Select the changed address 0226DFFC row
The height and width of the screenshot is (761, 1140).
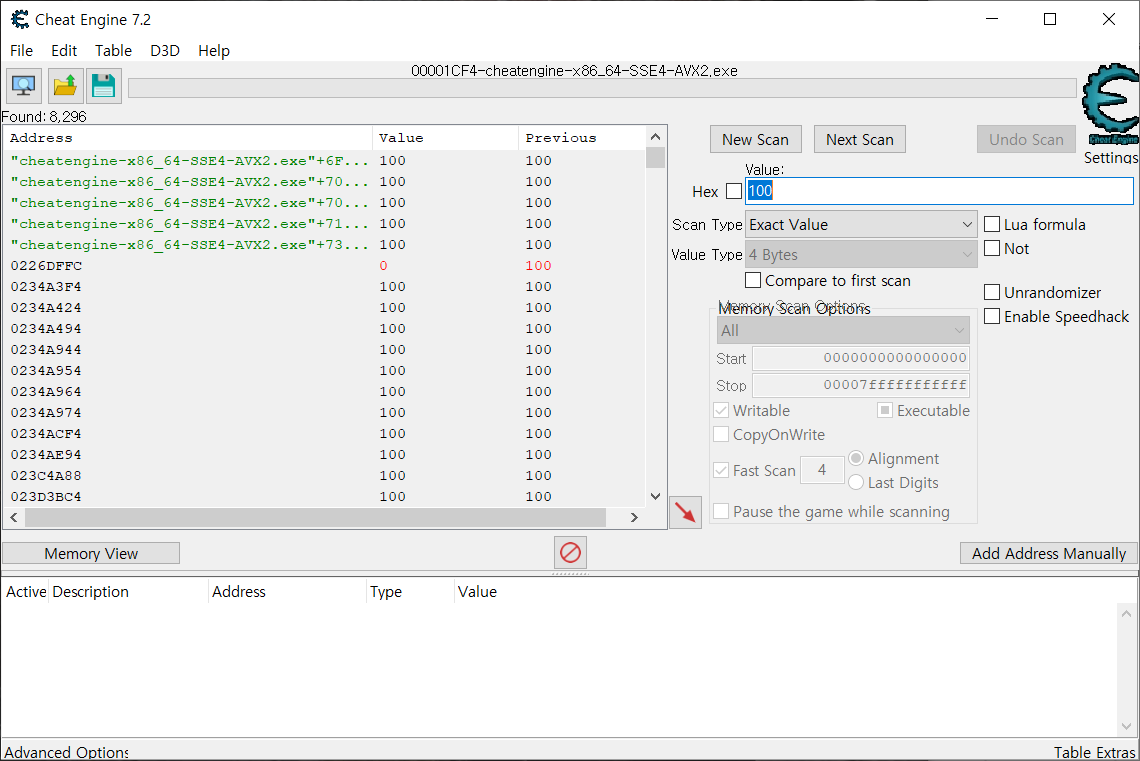(x=324, y=266)
